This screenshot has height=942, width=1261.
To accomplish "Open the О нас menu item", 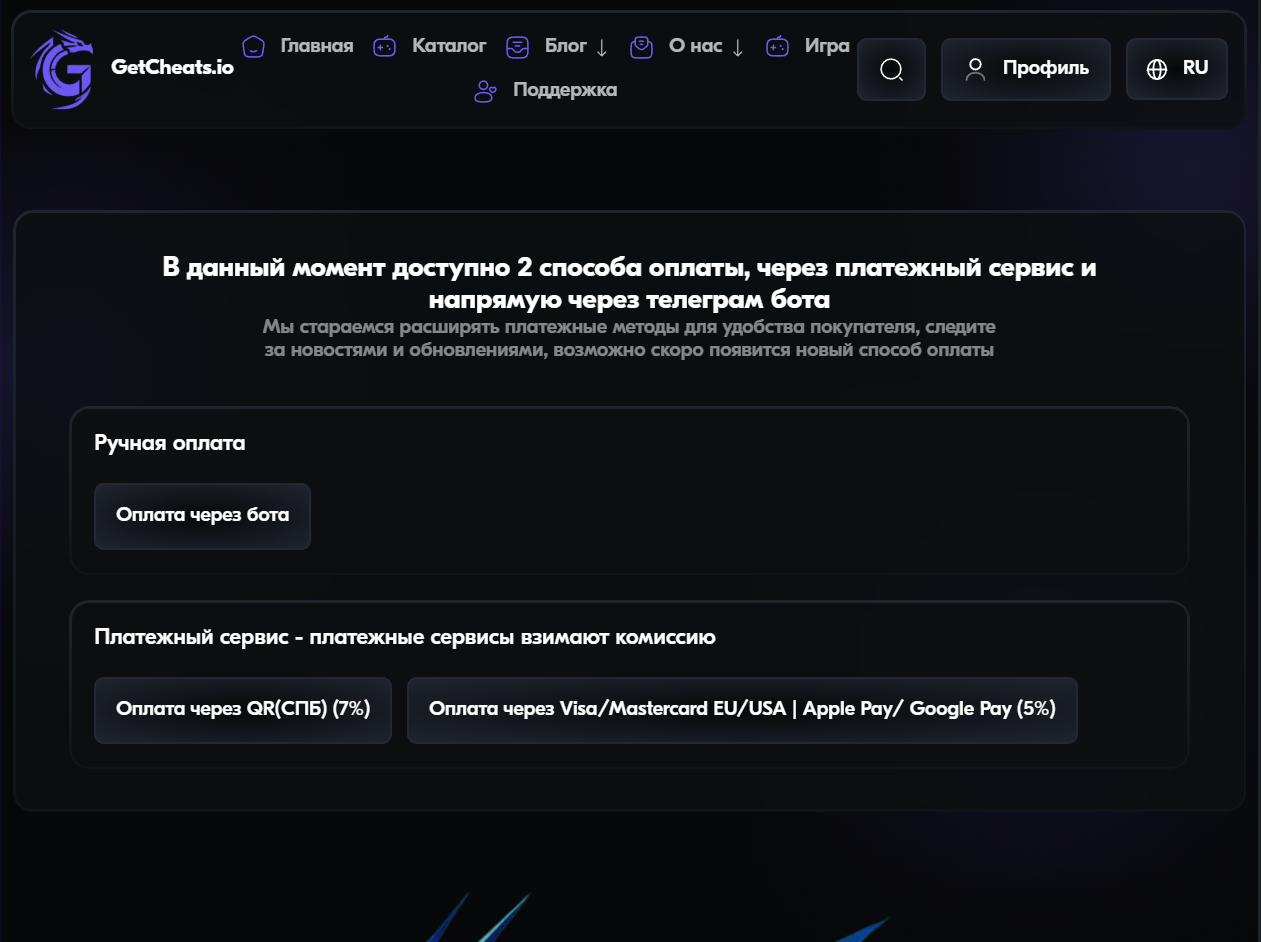I will coord(695,46).
